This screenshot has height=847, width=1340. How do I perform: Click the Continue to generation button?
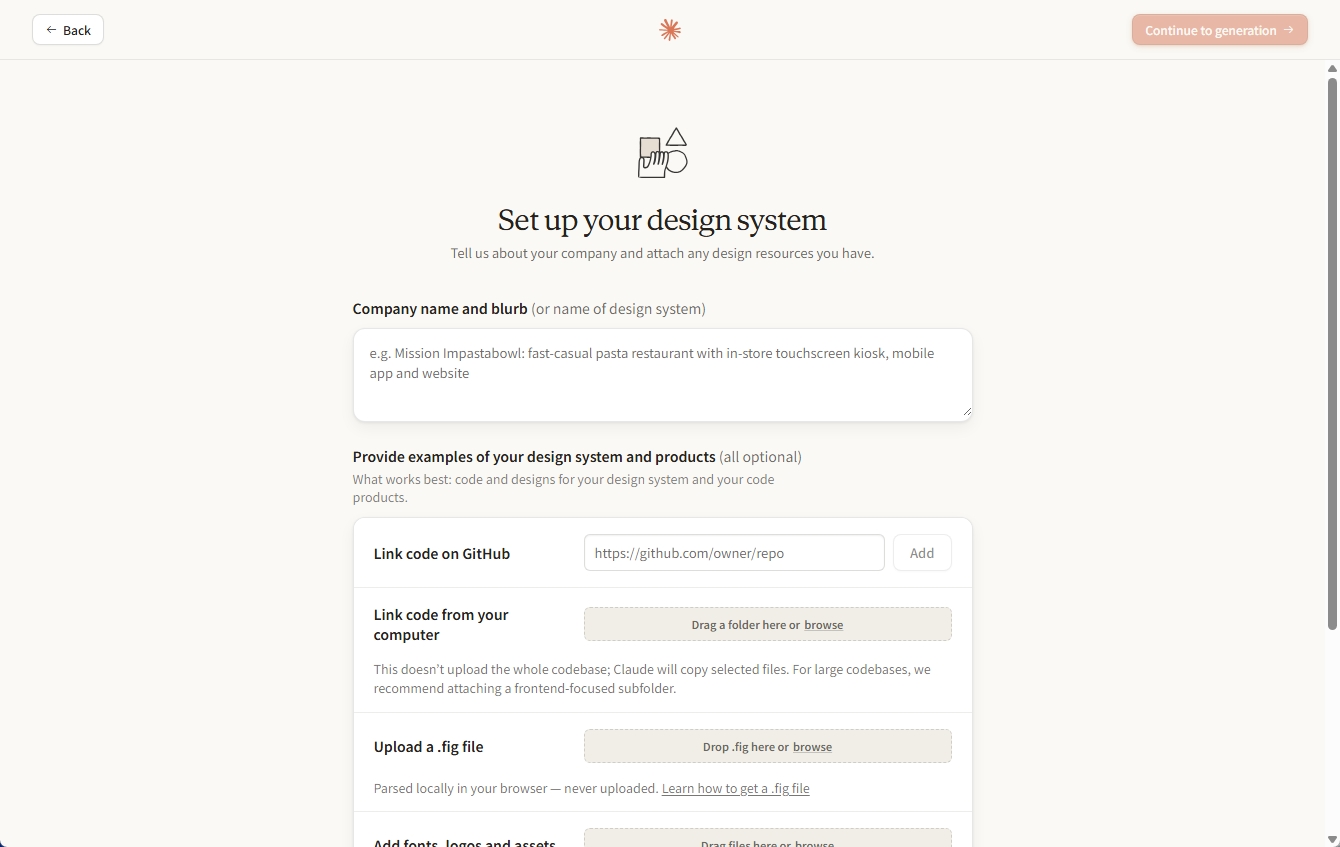1219,30
